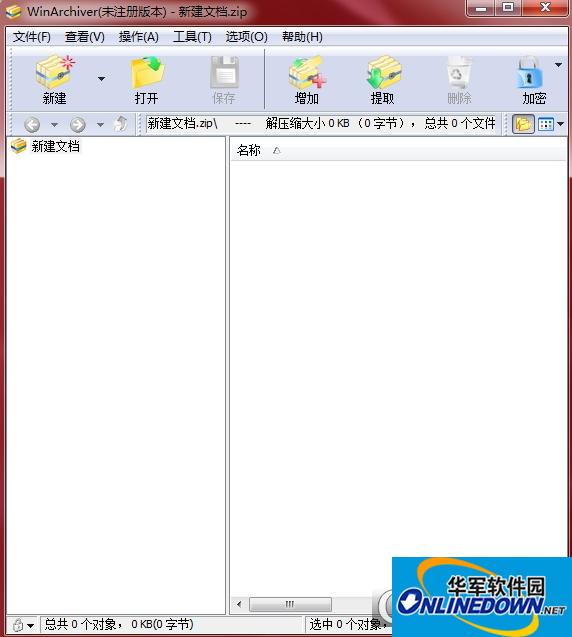
Task: Open the 帮助(H) menu
Action: 302,37
